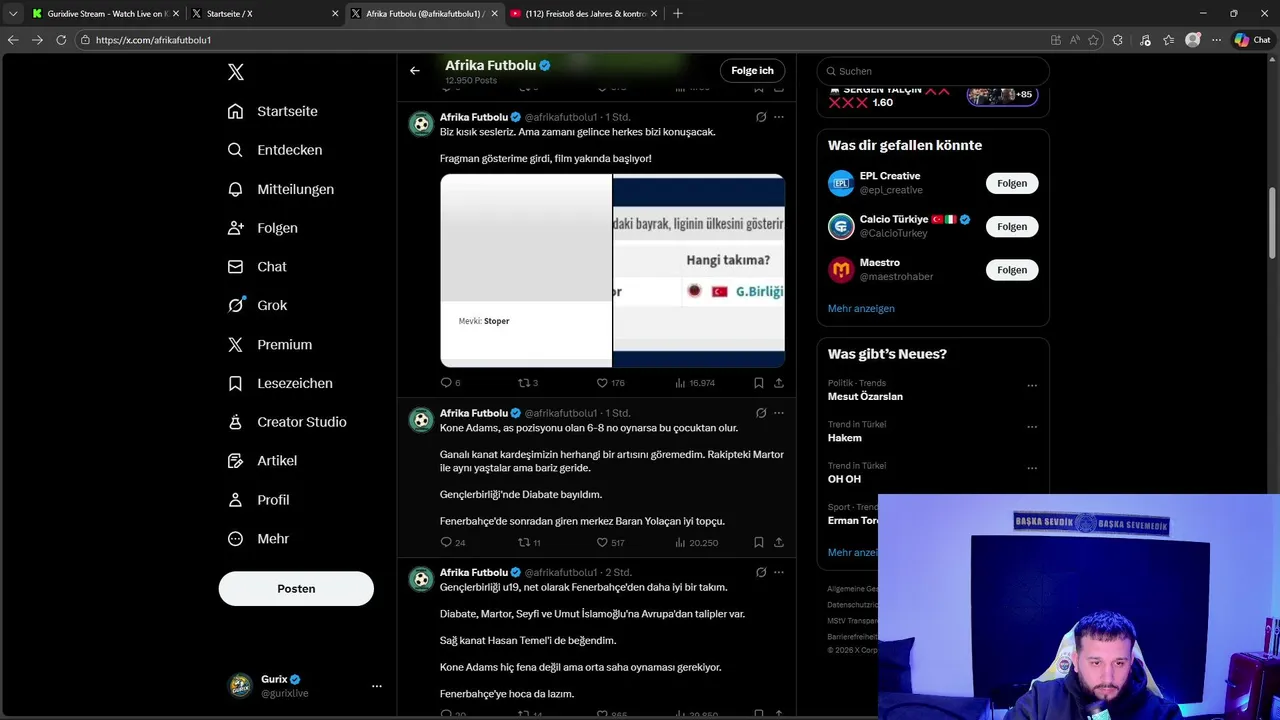Open Entdecken in the sidebar

tap(275, 150)
